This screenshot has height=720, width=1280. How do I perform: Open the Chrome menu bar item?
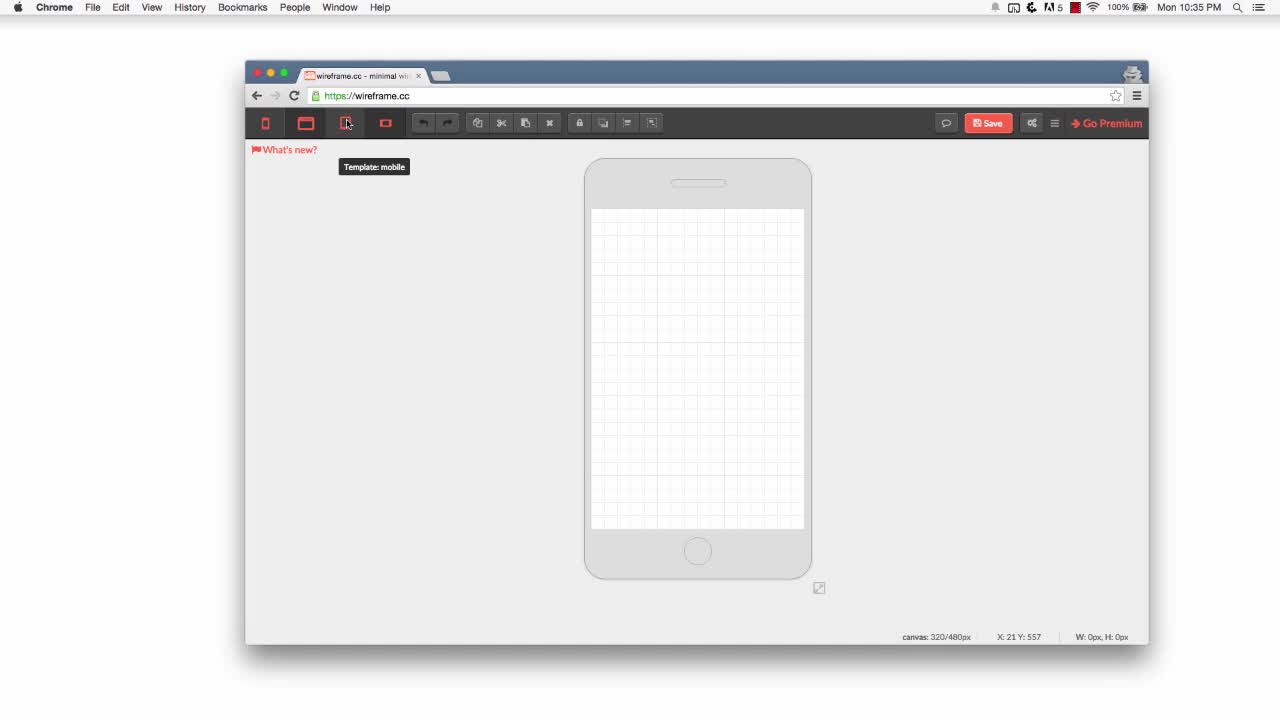tap(54, 7)
